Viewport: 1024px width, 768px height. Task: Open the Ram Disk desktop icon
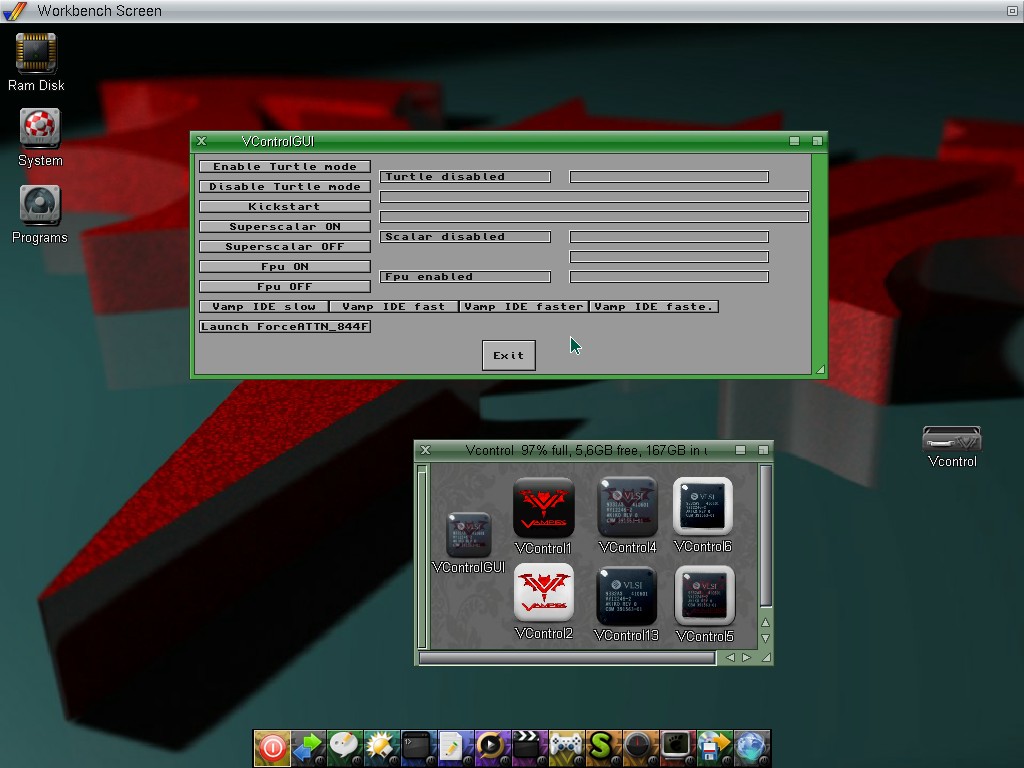(36, 53)
